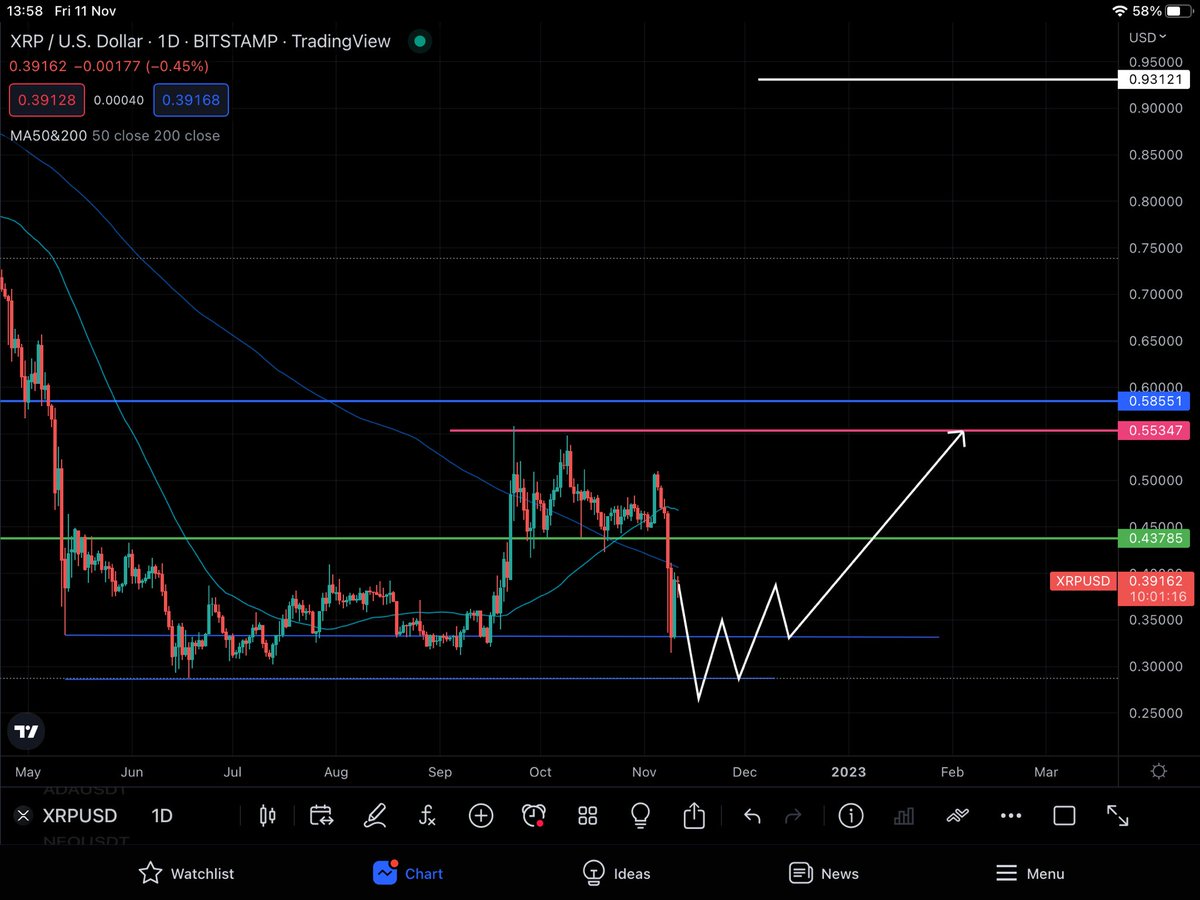The image size is (1200, 900).
Task: Tap the 2023 label on time axis
Action: coord(849,772)
